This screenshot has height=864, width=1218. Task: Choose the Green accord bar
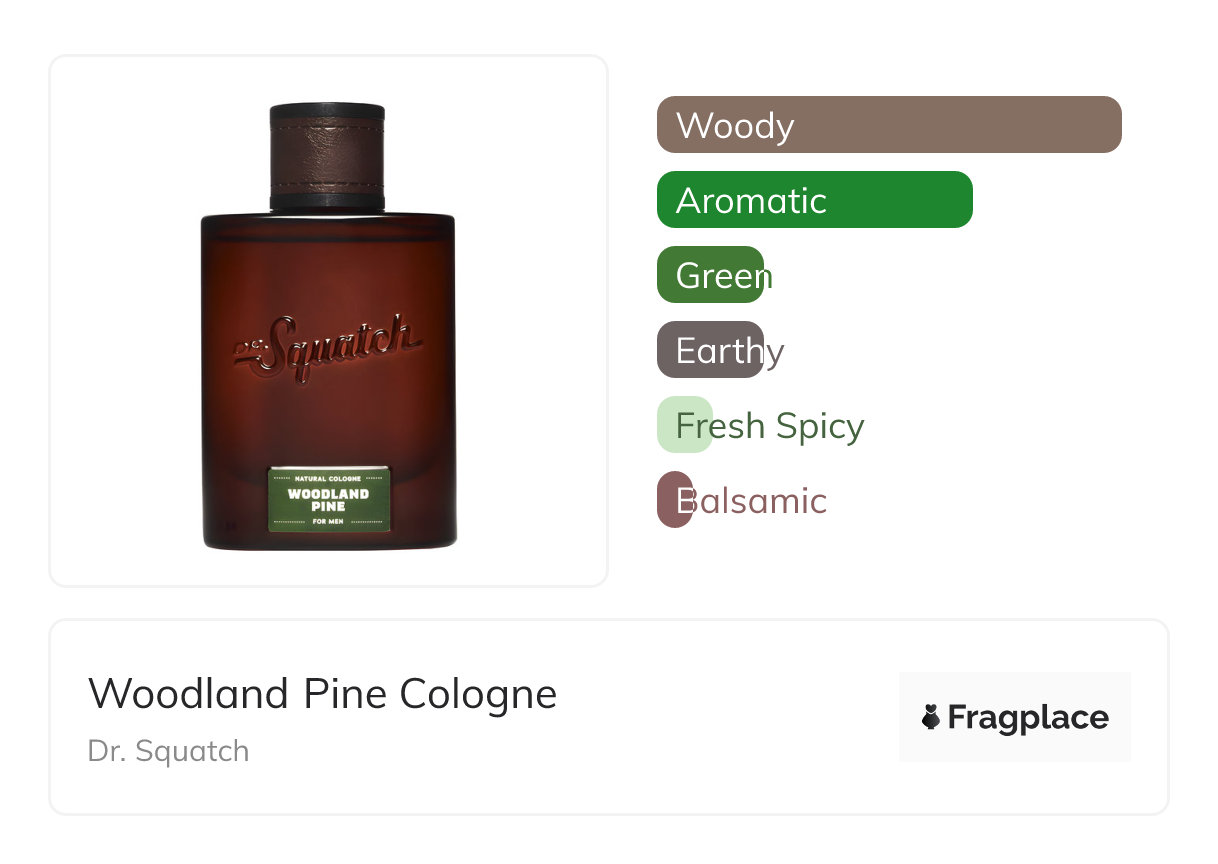[710, 275]
